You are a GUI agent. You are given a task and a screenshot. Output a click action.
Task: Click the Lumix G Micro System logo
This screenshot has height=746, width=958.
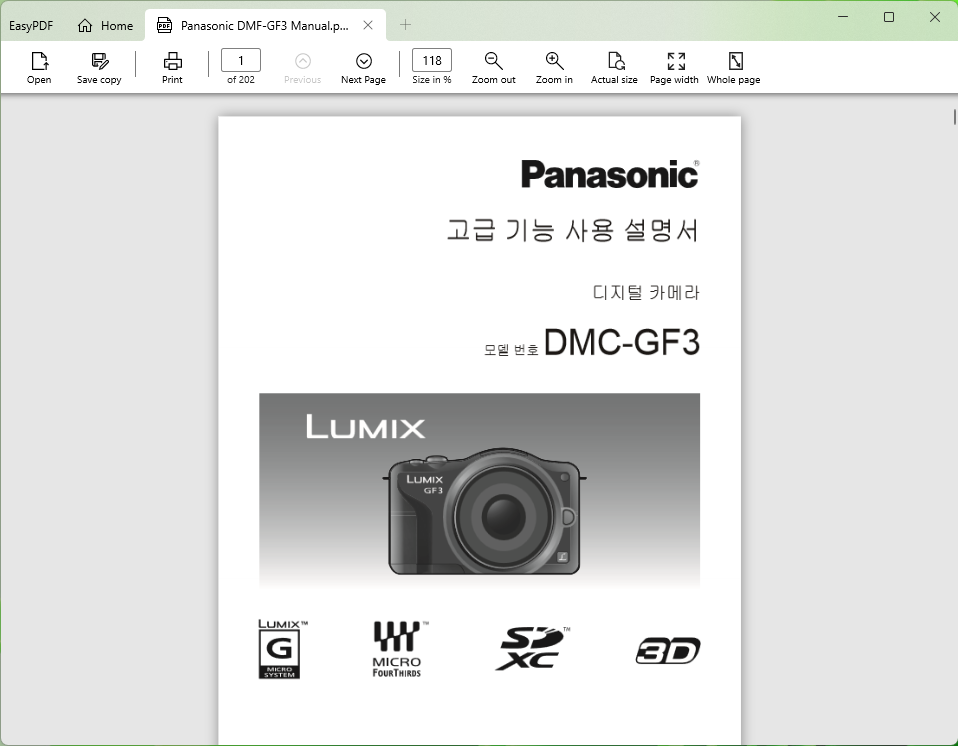click(282, 649)
